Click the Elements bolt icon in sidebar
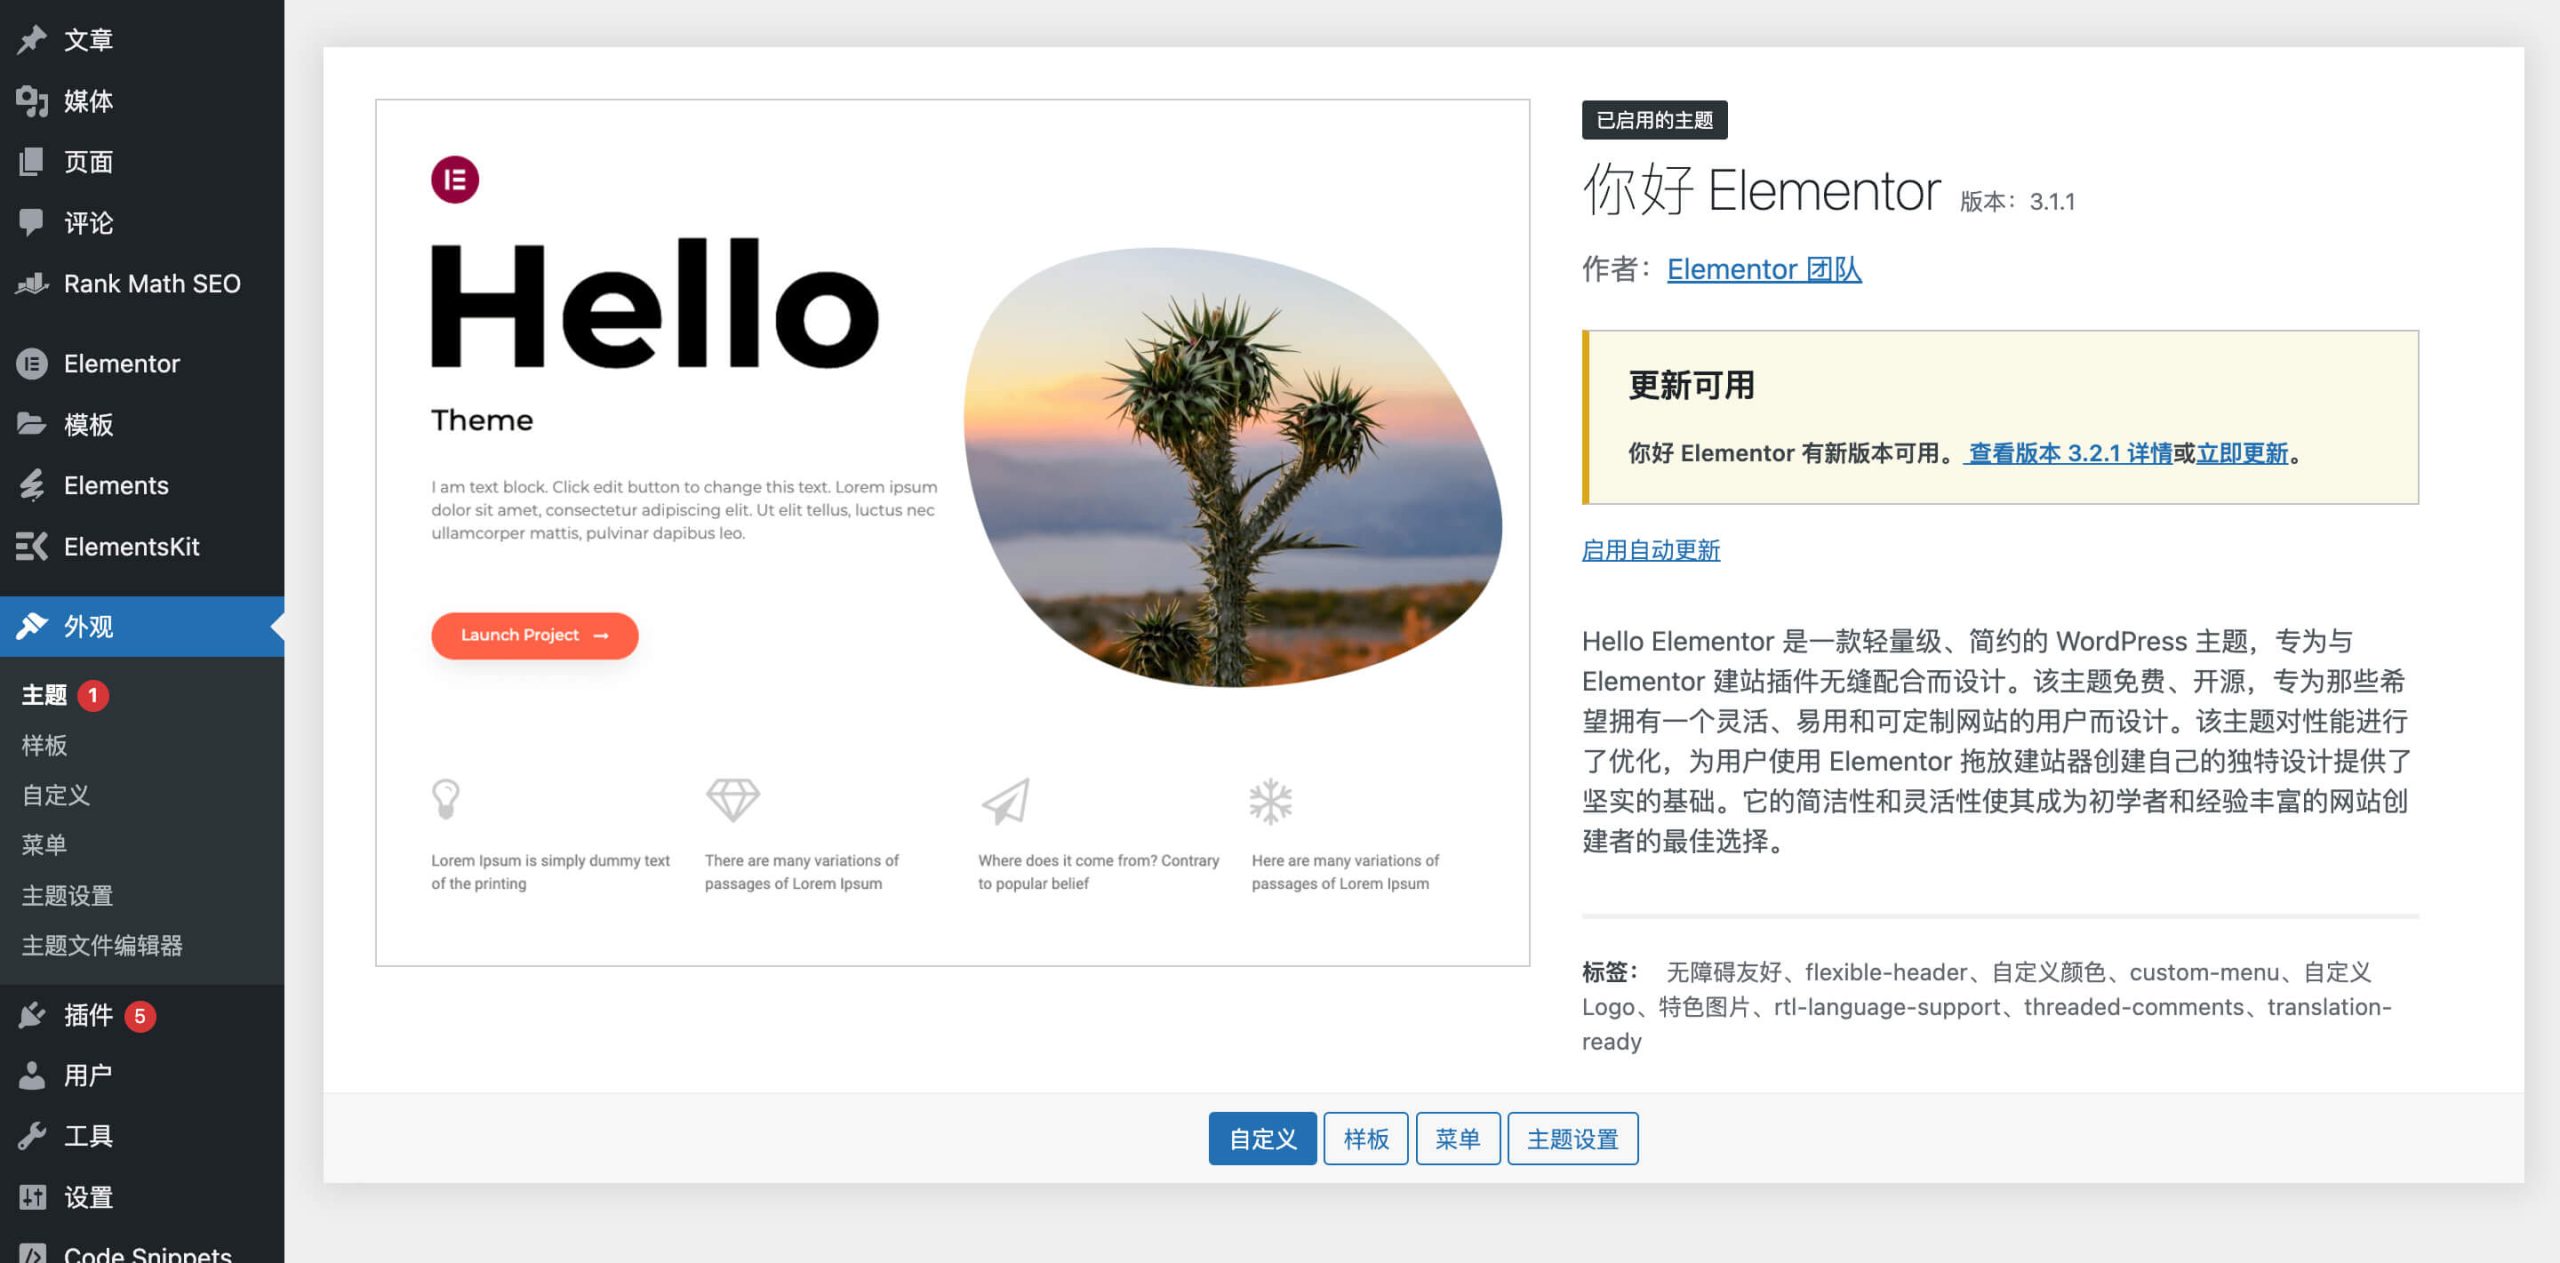 point(31,486)
